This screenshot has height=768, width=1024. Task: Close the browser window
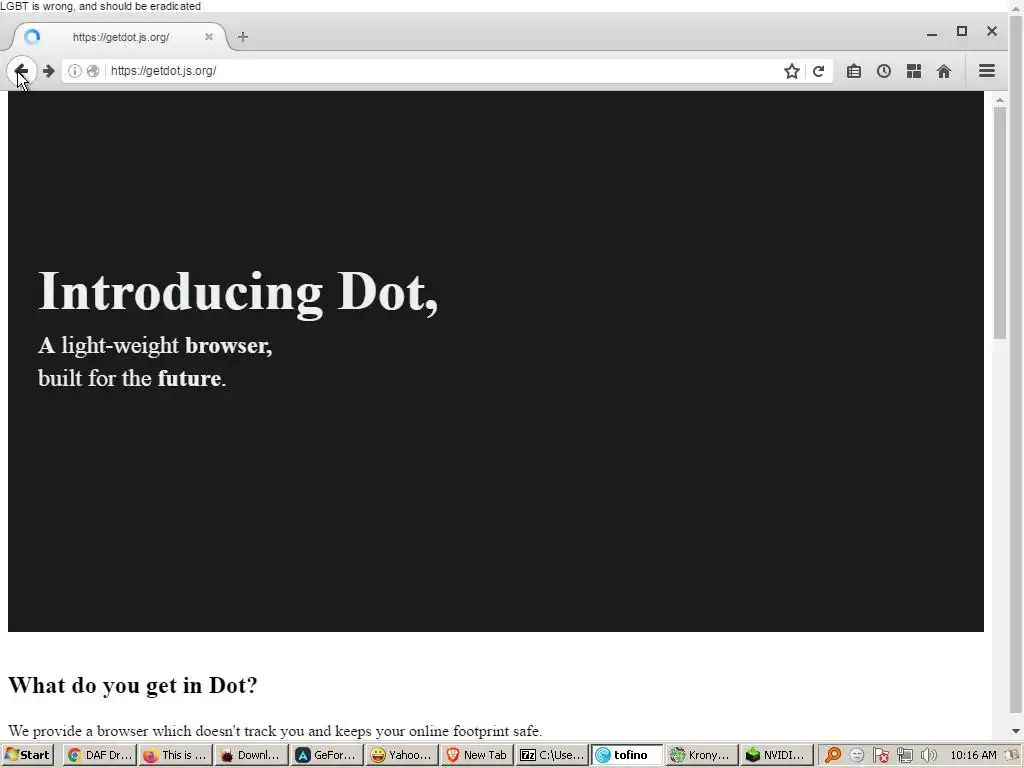(x=992, y=31)
